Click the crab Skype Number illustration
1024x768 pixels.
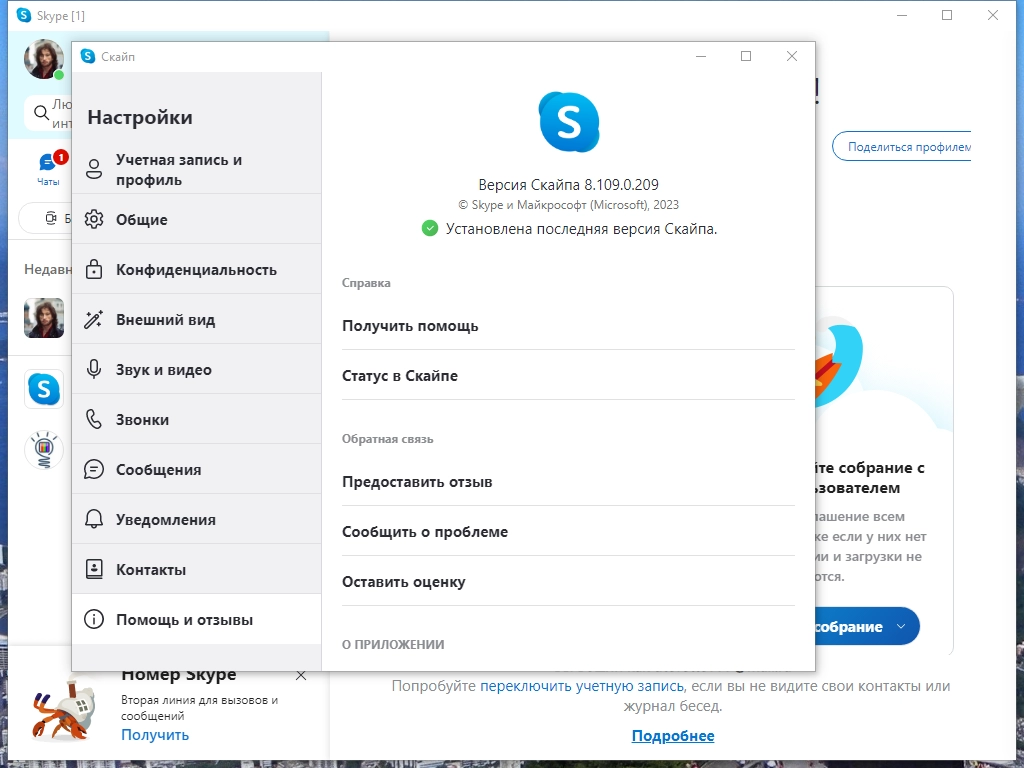pyautogui.click(x=64, y=710)
